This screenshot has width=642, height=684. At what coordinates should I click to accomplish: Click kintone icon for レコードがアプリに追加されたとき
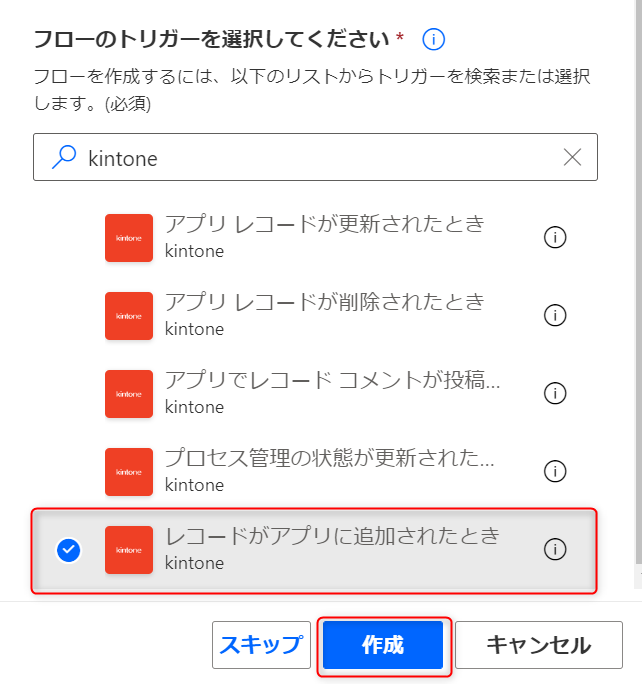pyautogui.click(x=129, y=550)
